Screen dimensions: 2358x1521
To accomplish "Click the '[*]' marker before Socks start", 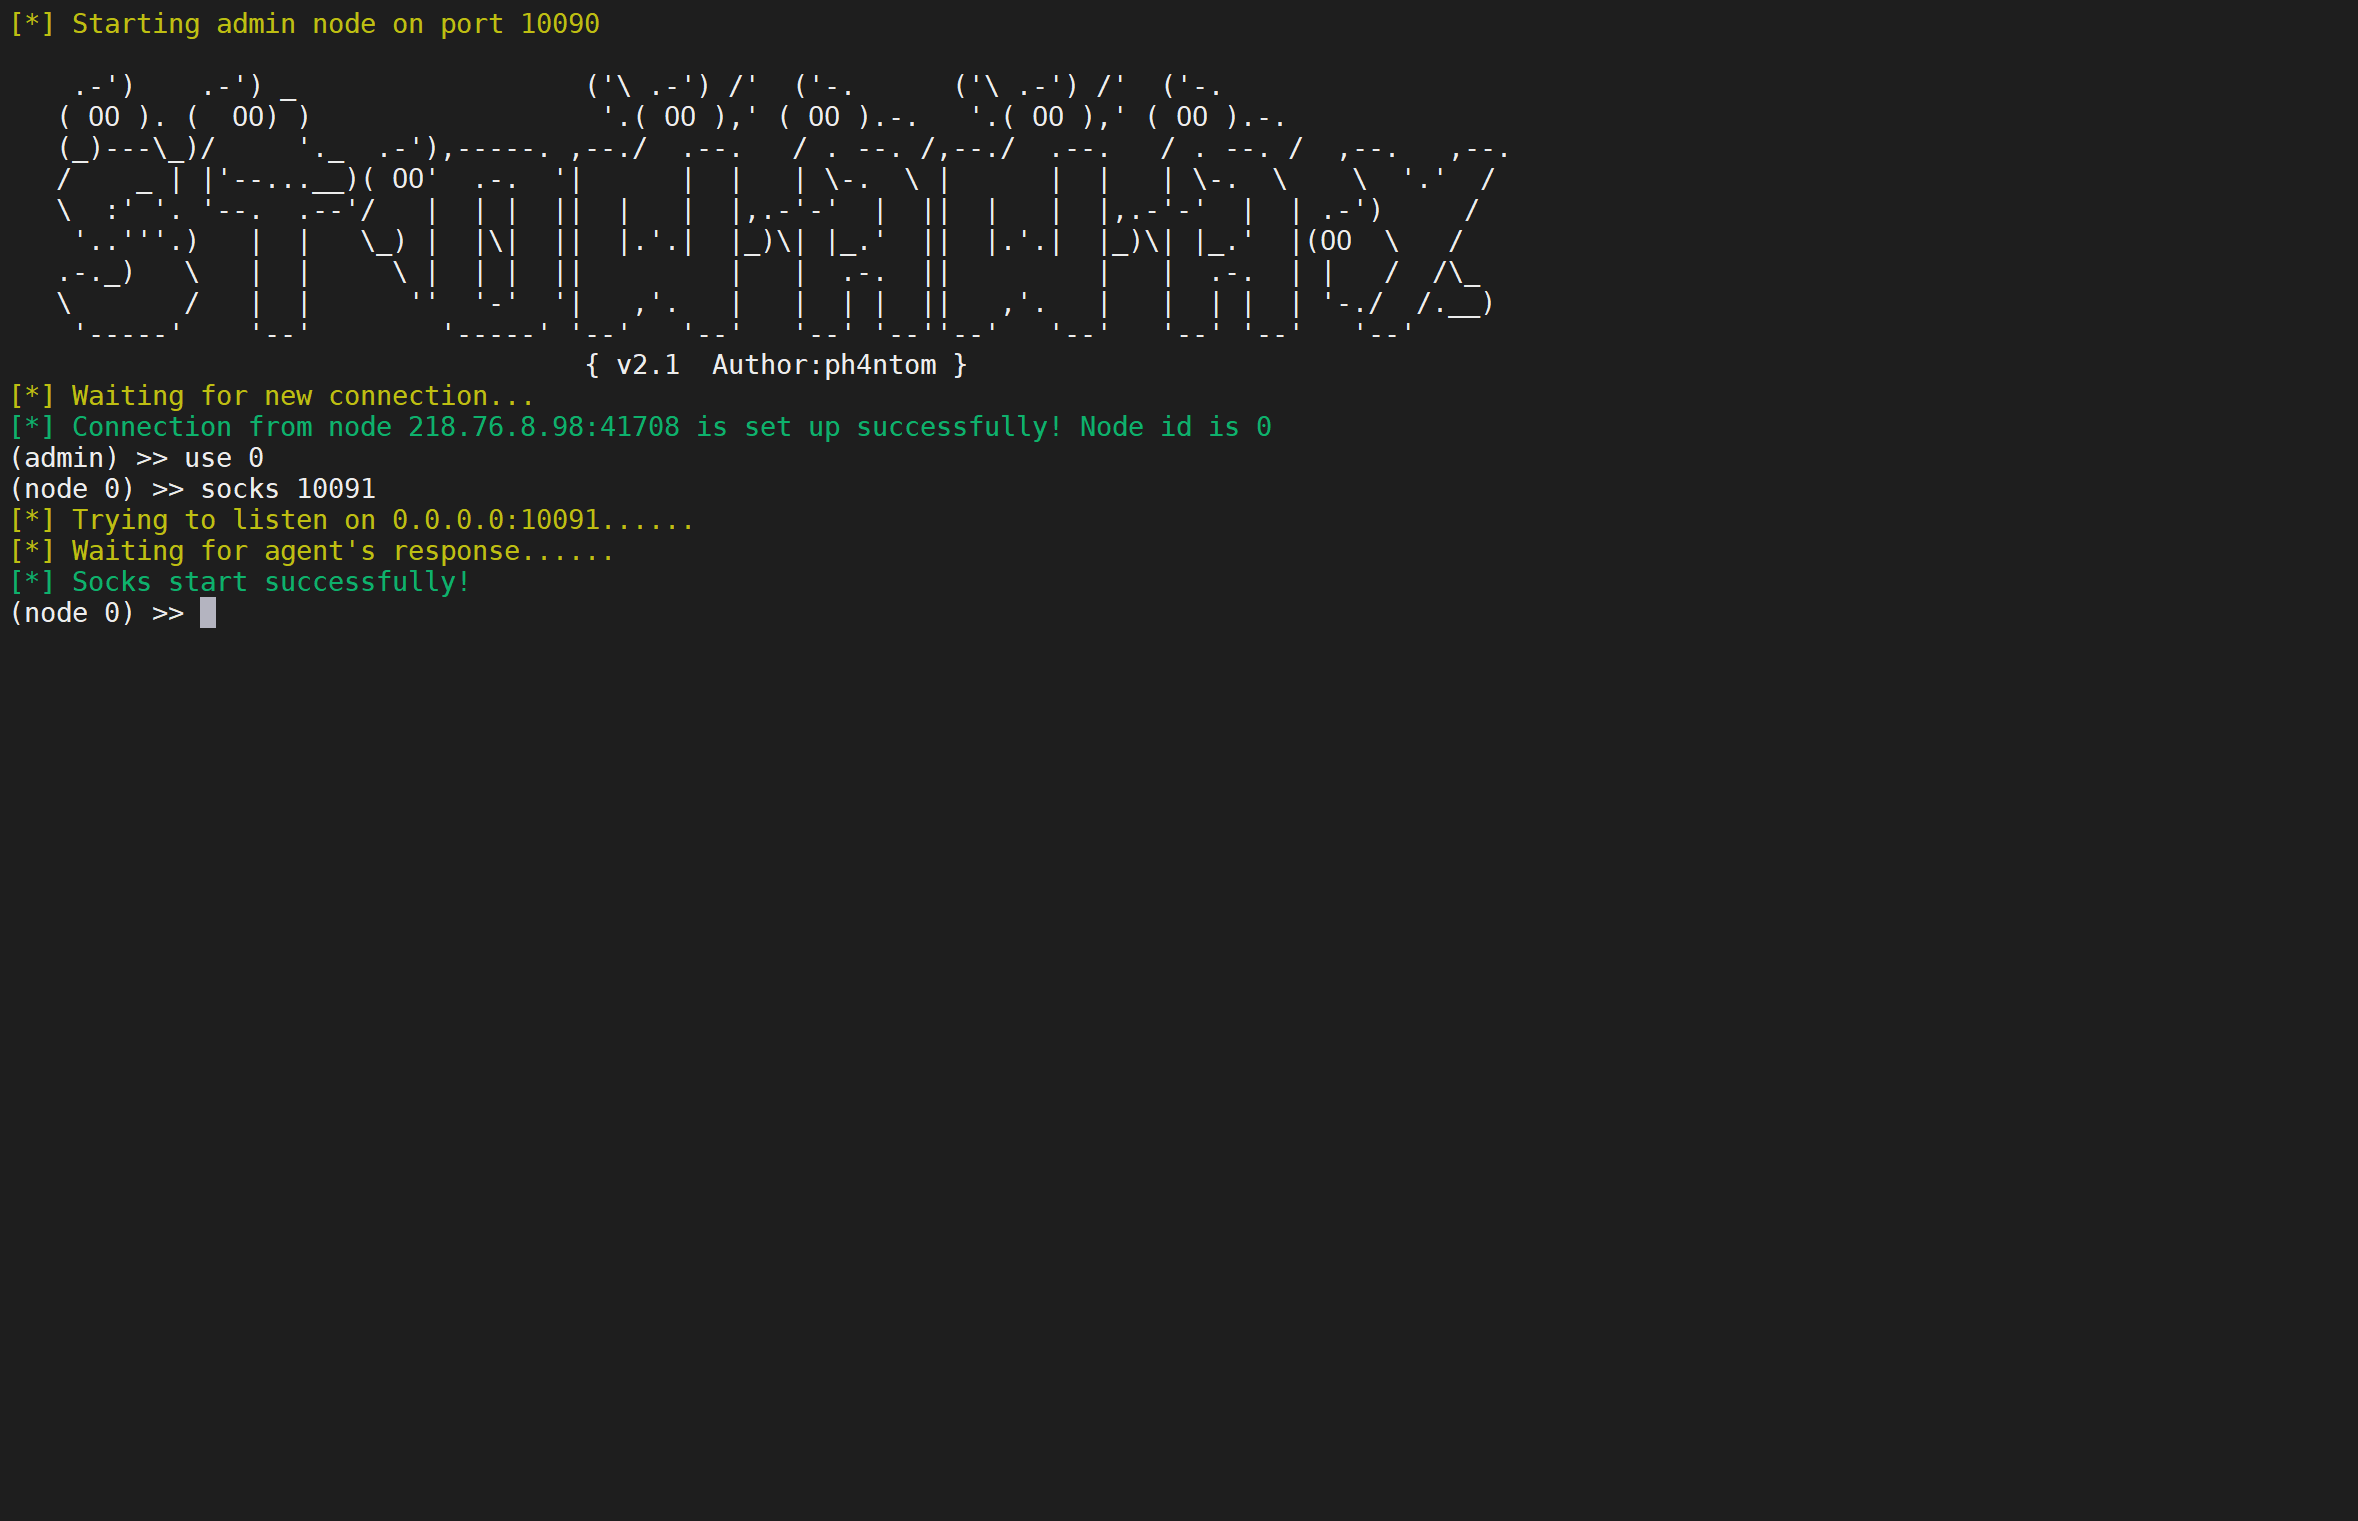I will pyautogui.click(x=31, y=582).
